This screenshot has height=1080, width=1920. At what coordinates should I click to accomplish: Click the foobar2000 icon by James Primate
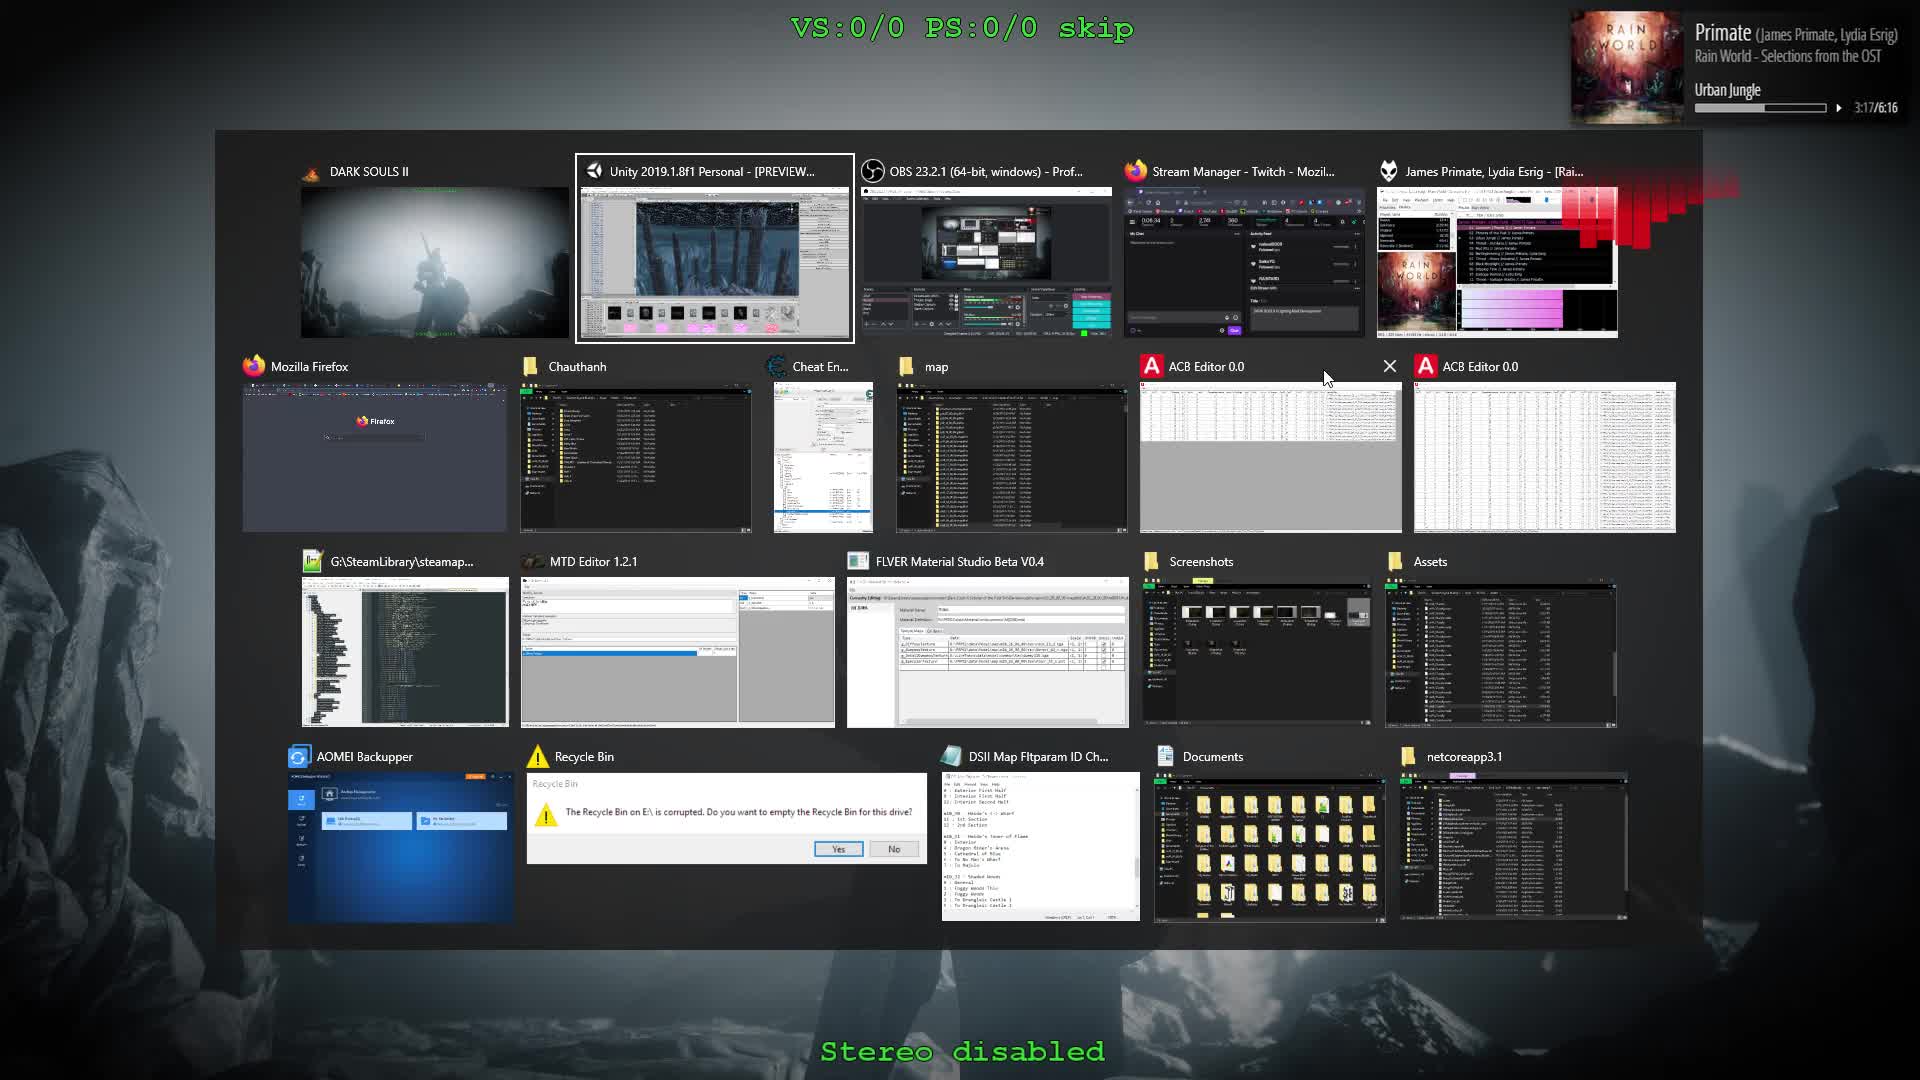1388,171
